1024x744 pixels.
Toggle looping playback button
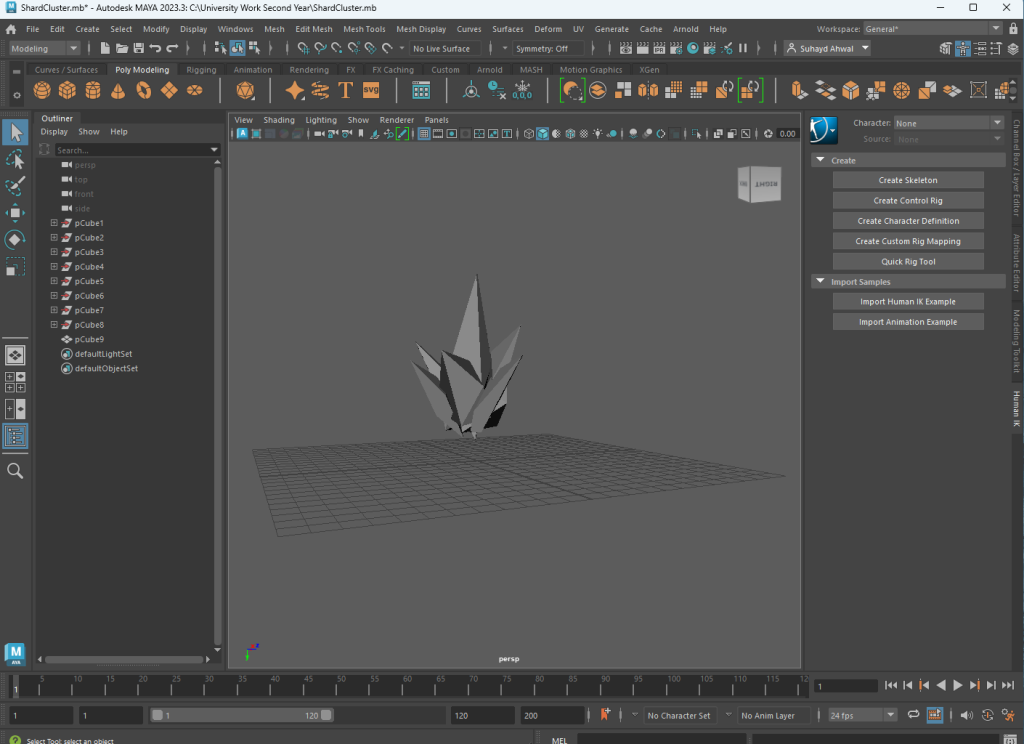(x=913, y=715)
